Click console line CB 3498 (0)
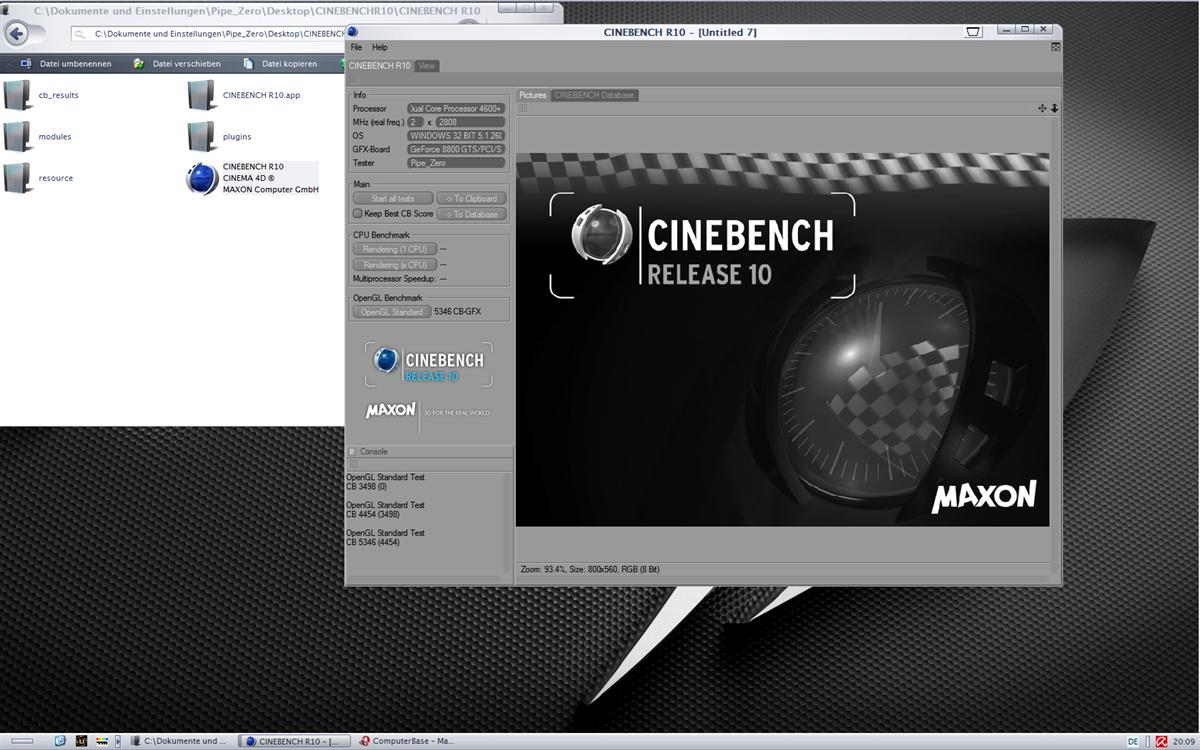 (366, 486)
